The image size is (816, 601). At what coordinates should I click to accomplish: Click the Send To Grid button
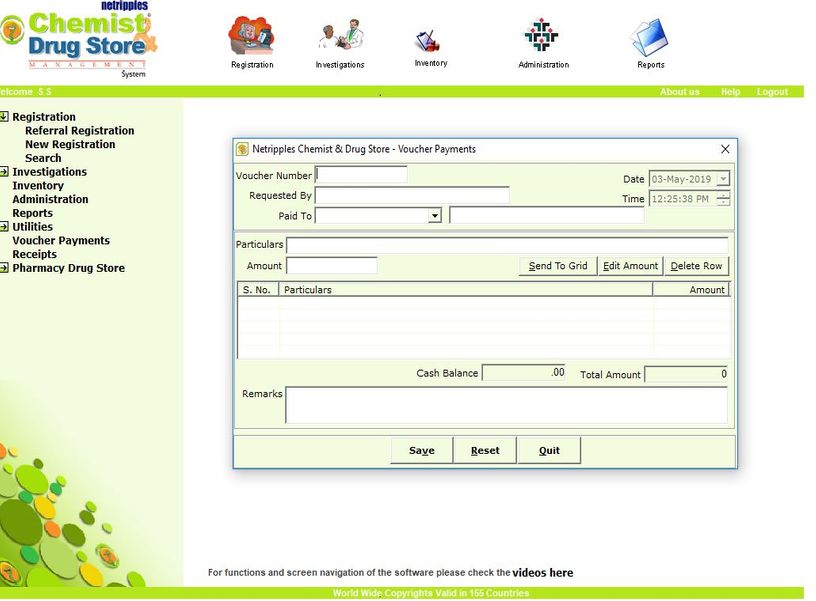(558, 266)
